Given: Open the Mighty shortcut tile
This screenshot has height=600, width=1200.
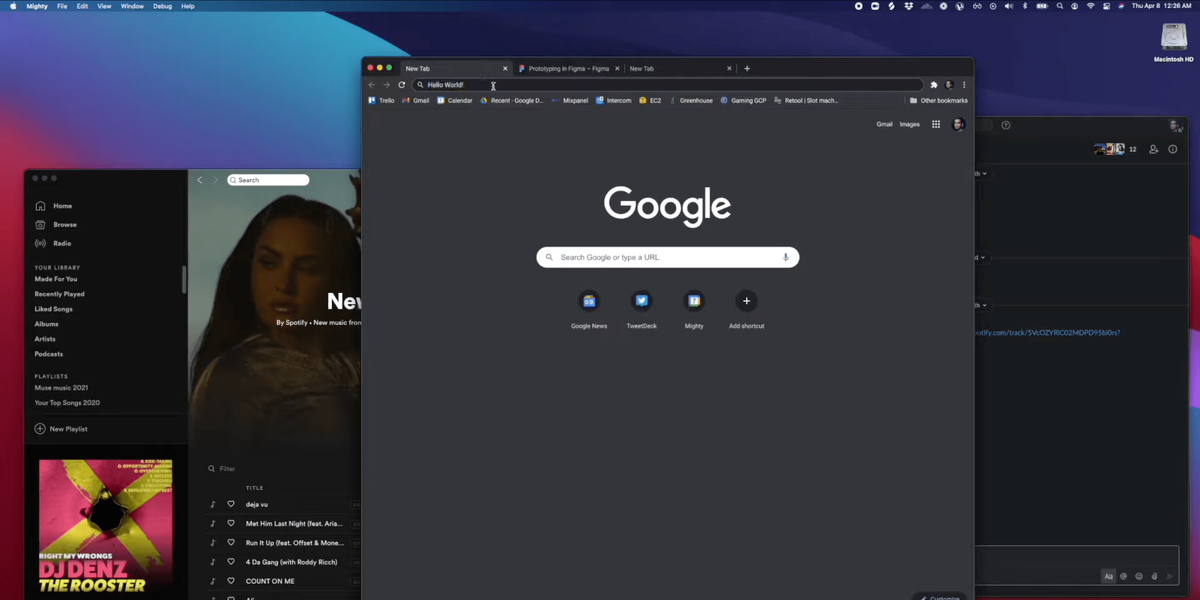Looking at the screenshot, I should pos(694,301).
